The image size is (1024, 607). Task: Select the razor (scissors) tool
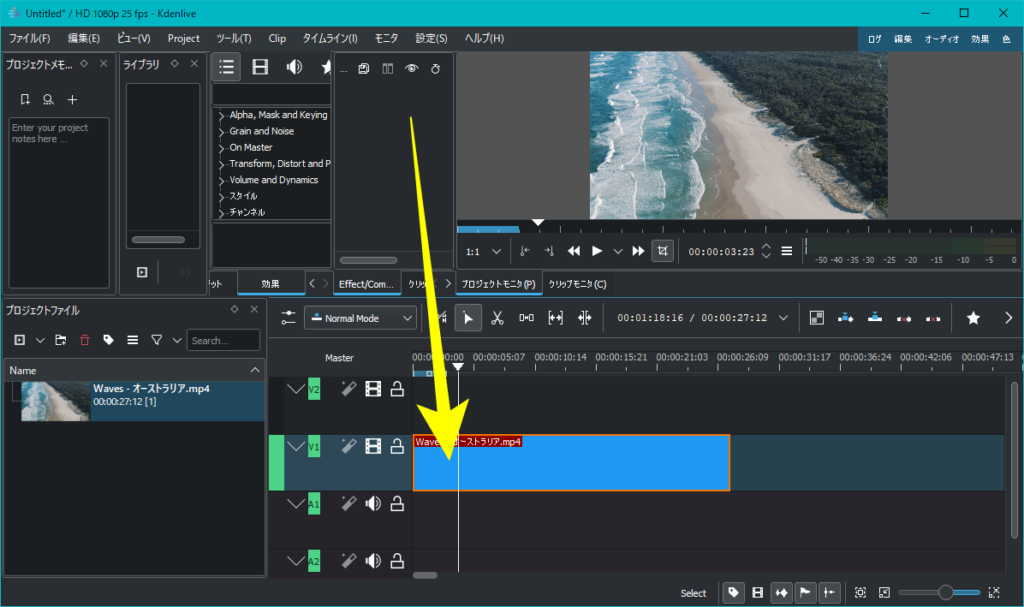tap(497, 318)
